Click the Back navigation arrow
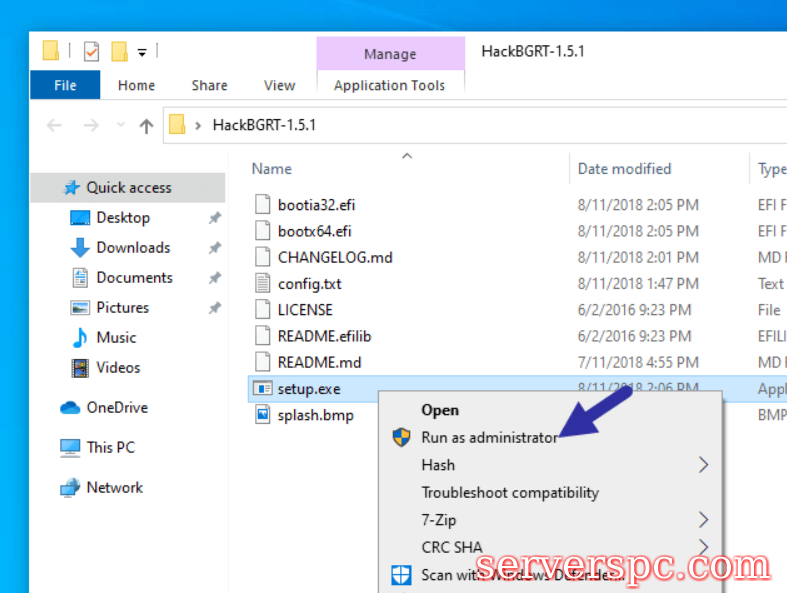Image resolution: width=787 pixels, height=593 pixels. pyautogui.click(x=55, y=125)
